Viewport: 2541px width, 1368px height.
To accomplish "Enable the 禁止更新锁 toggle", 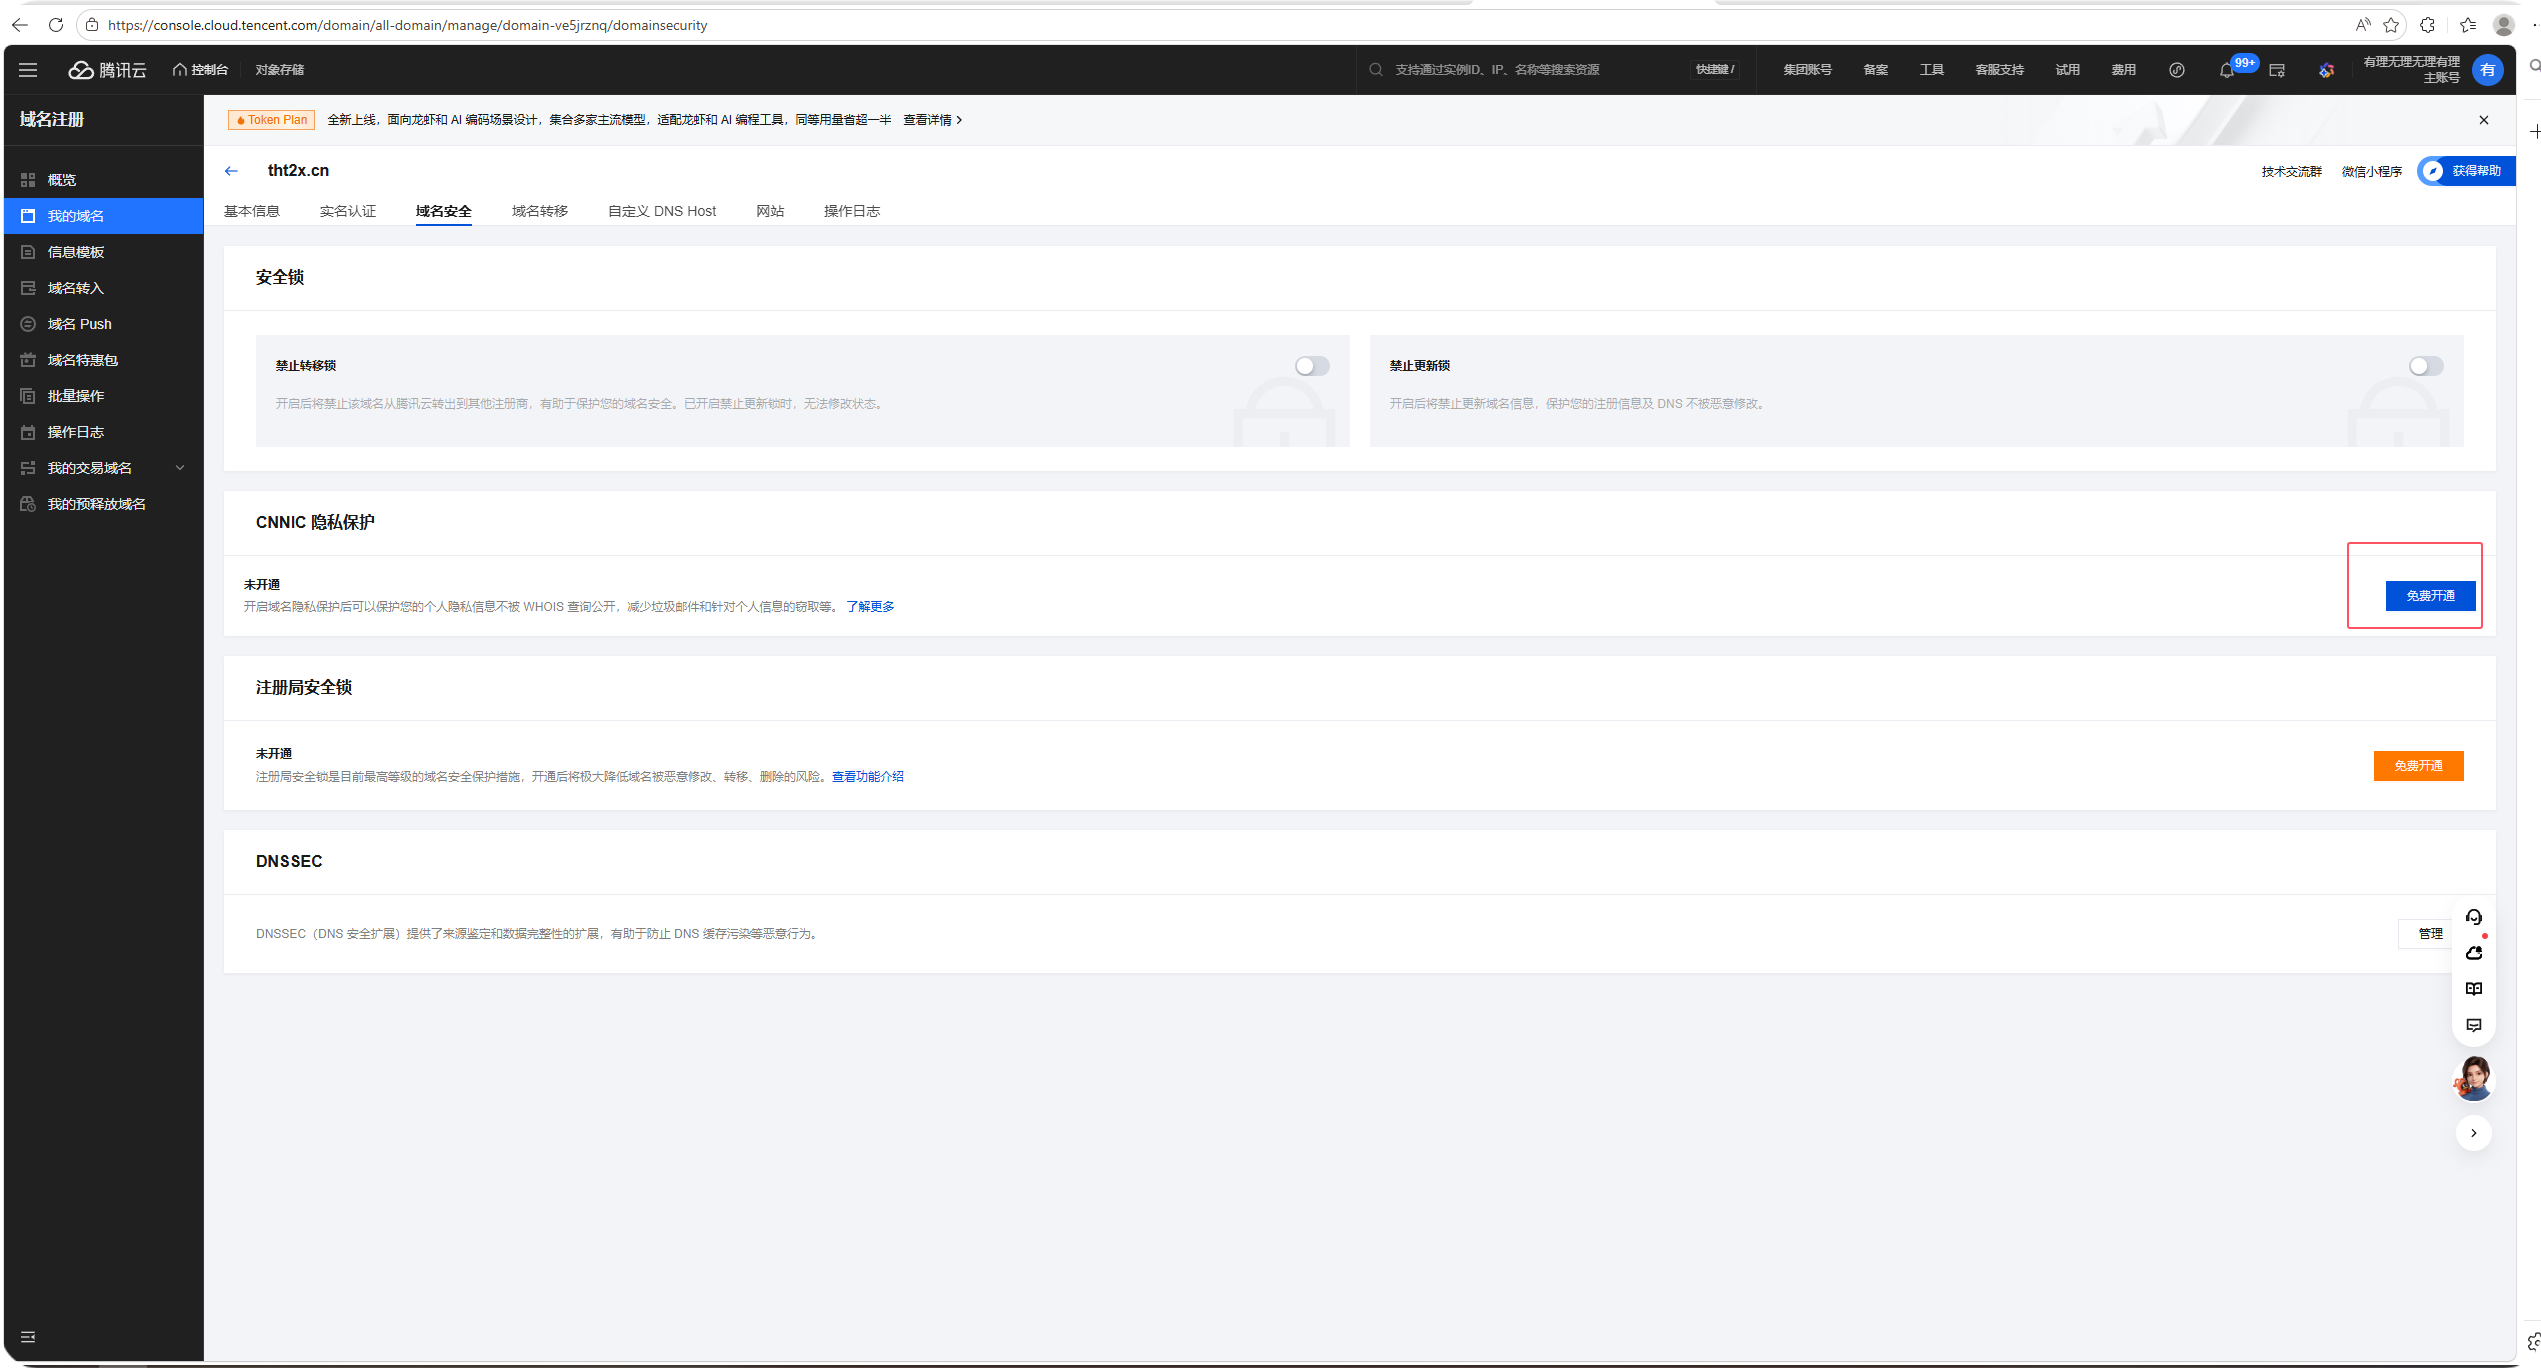I will (x=2425, y=366).
